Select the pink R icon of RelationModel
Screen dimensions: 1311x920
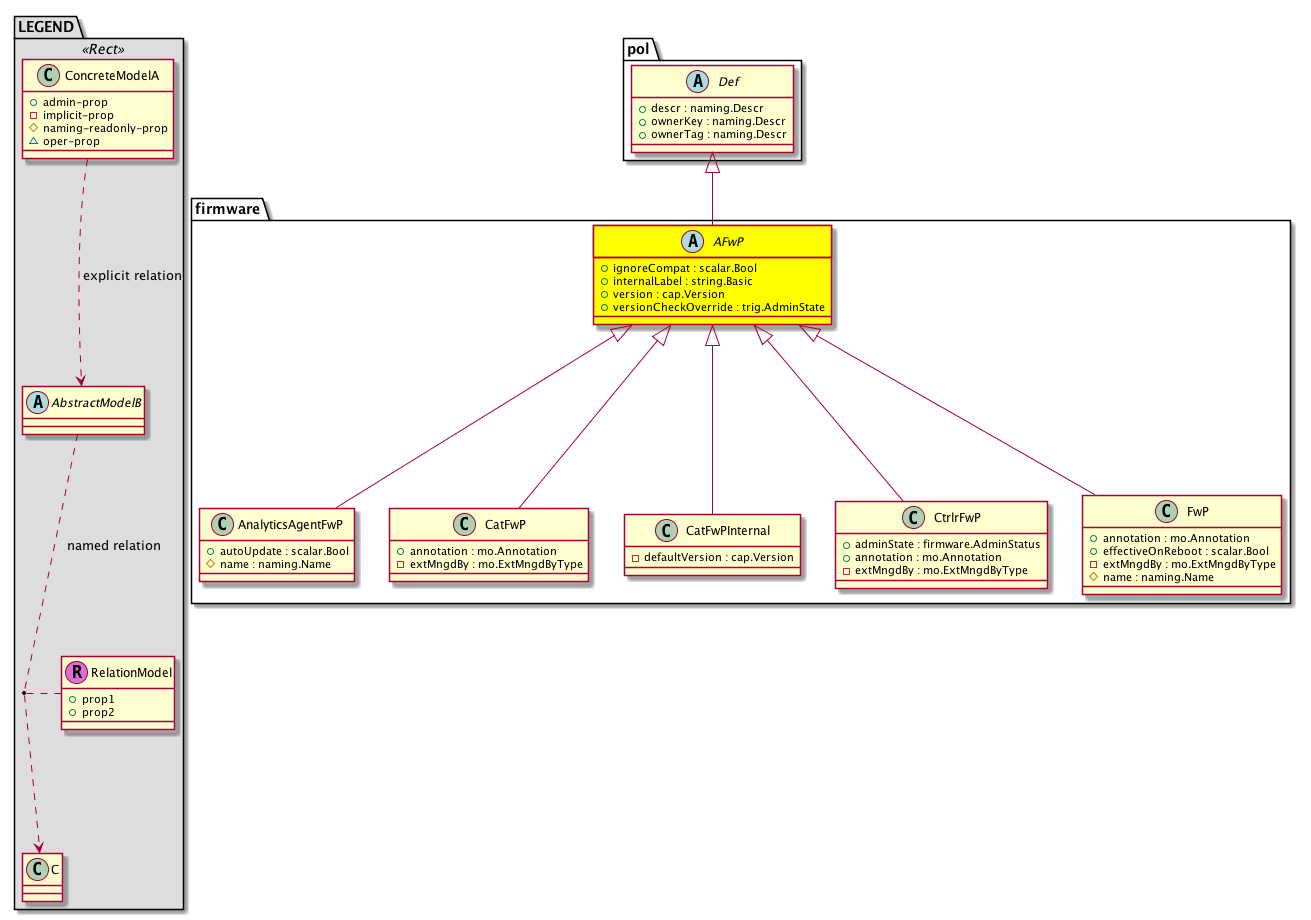point(76,673)
